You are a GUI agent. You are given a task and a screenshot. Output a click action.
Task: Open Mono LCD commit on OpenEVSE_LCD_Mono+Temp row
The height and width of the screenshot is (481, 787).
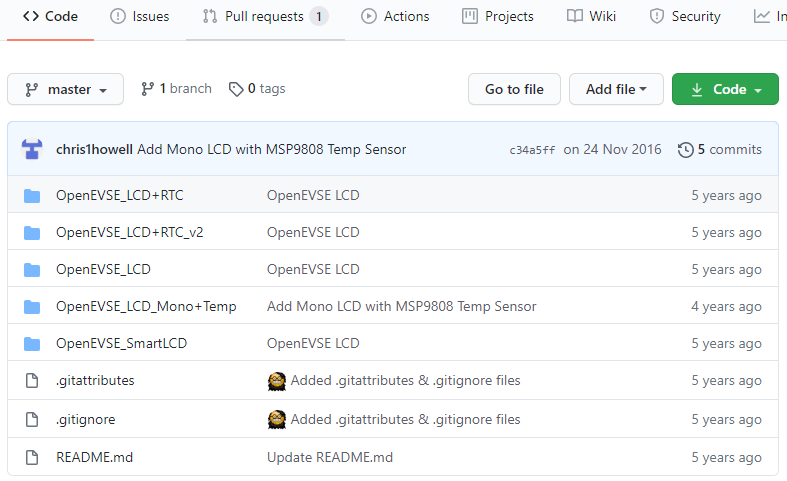[402, 306]
